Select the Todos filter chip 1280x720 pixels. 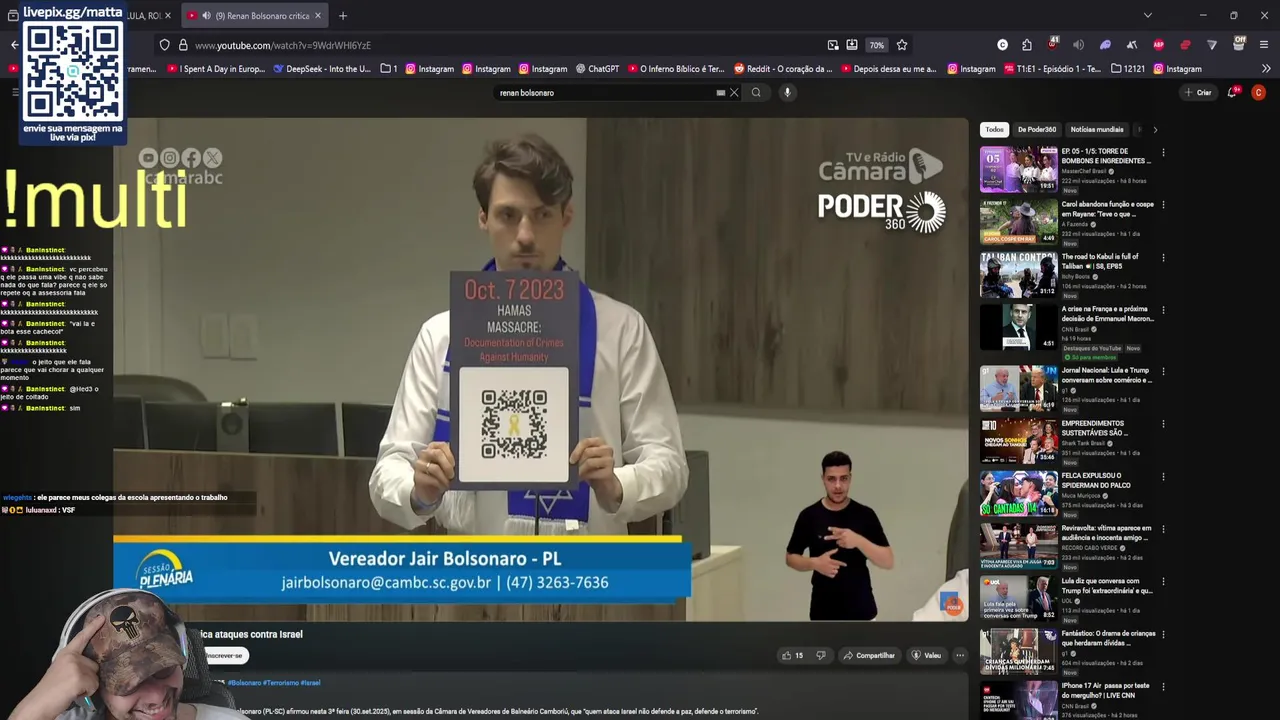994,129
